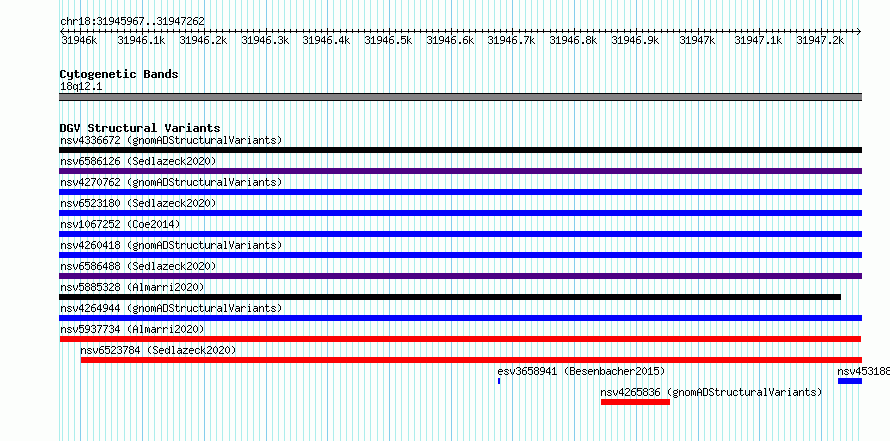
Task: Click ruler position 31946.1k
Action: 141,40
